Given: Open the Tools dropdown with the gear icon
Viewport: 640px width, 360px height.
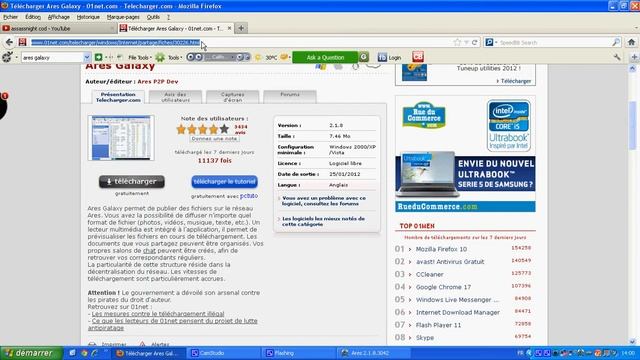Looking at the screenshot, I should click(x=168, y=58).
